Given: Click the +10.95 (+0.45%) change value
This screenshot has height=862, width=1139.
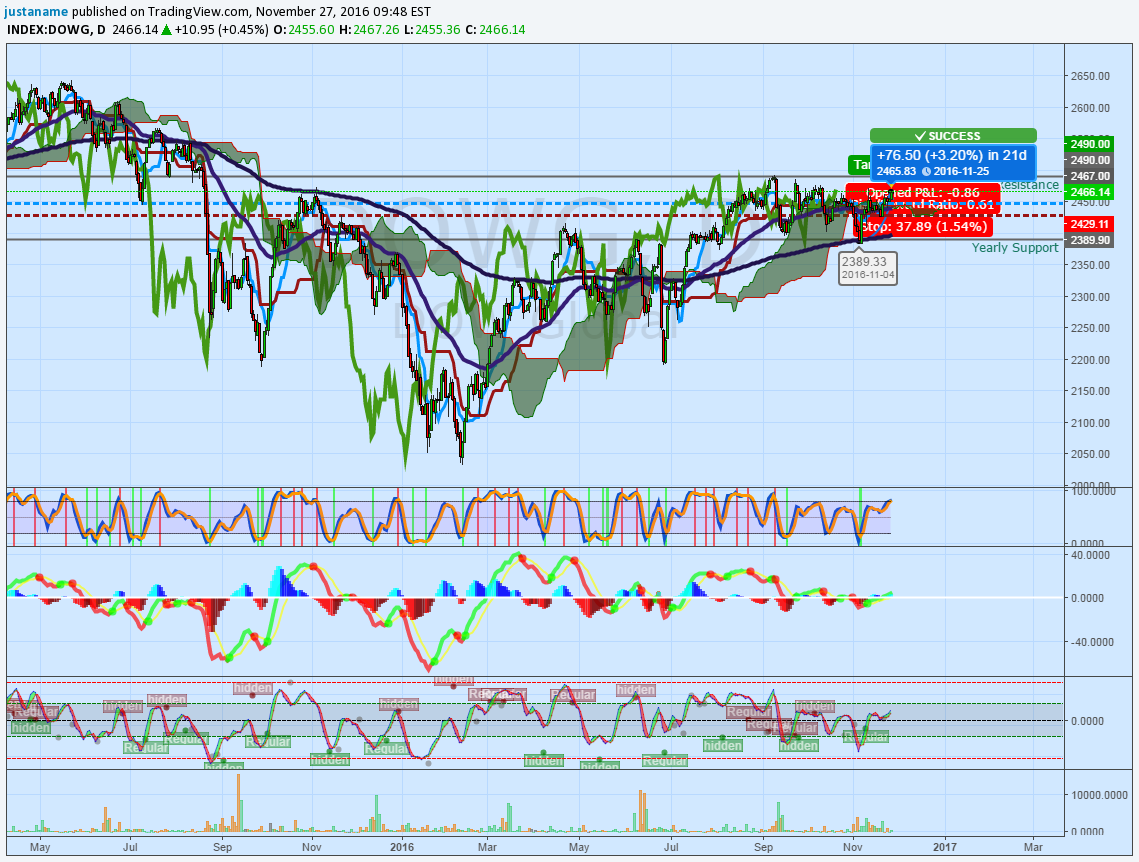Looking at the screenshot, I should (222, 30).
